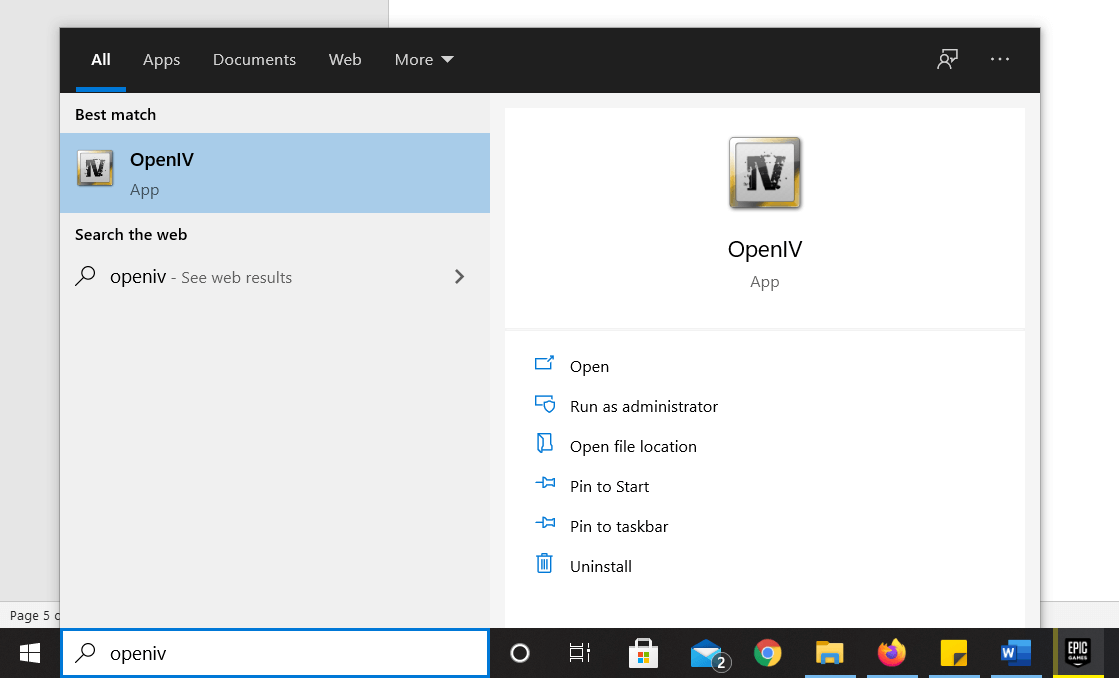1119x678 pixels.
Task: Open the ellipsis options menu
Action: pyautogui.click(x=999, y=59)
